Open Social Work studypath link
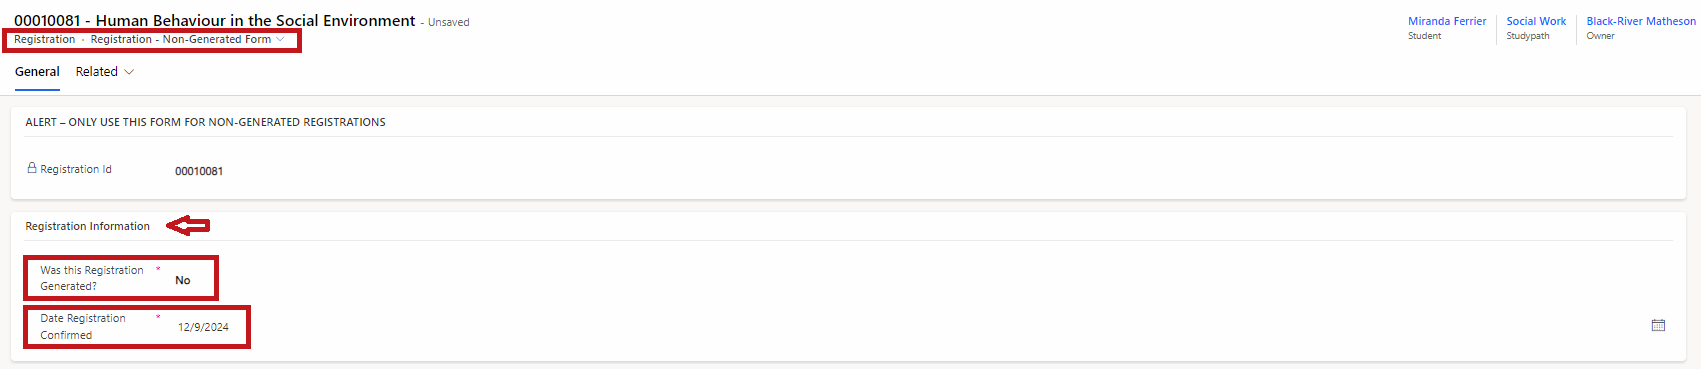The height and width of the screenshot is (369, 1701). (1536, 21)
